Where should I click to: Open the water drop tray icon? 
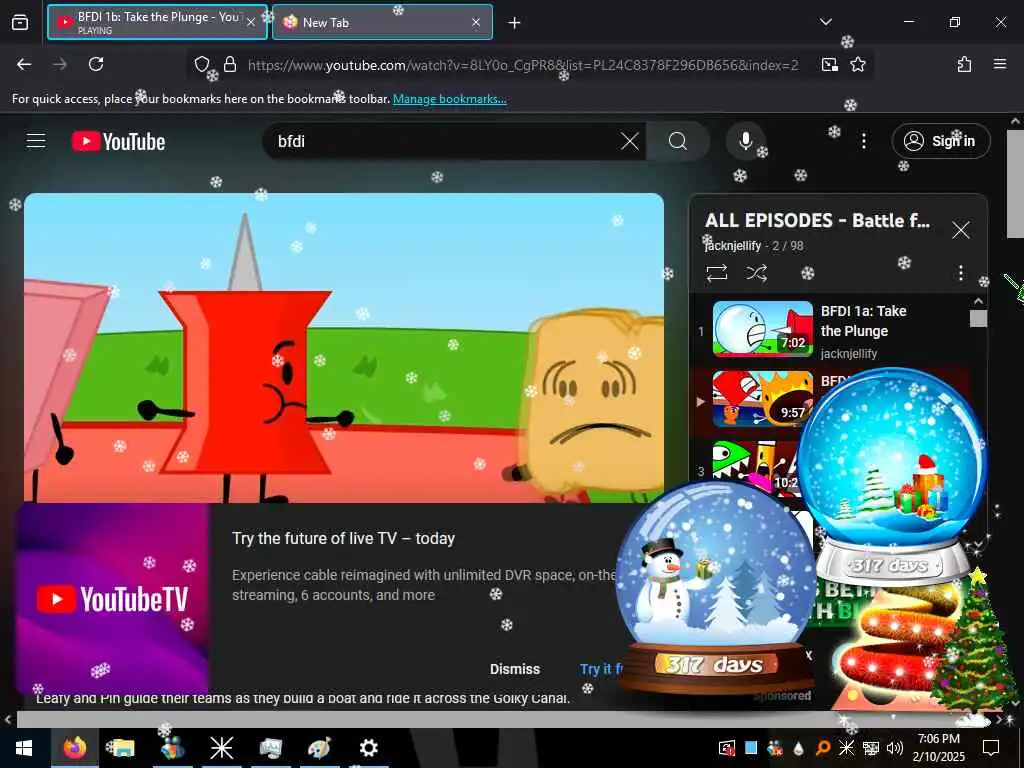pyautogui.click(x=798, y=748)
